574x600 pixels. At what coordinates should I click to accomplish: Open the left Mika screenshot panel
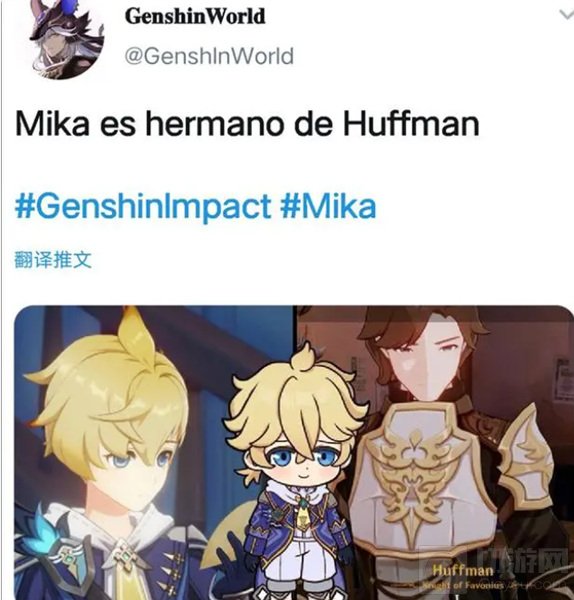coord(153,453)
